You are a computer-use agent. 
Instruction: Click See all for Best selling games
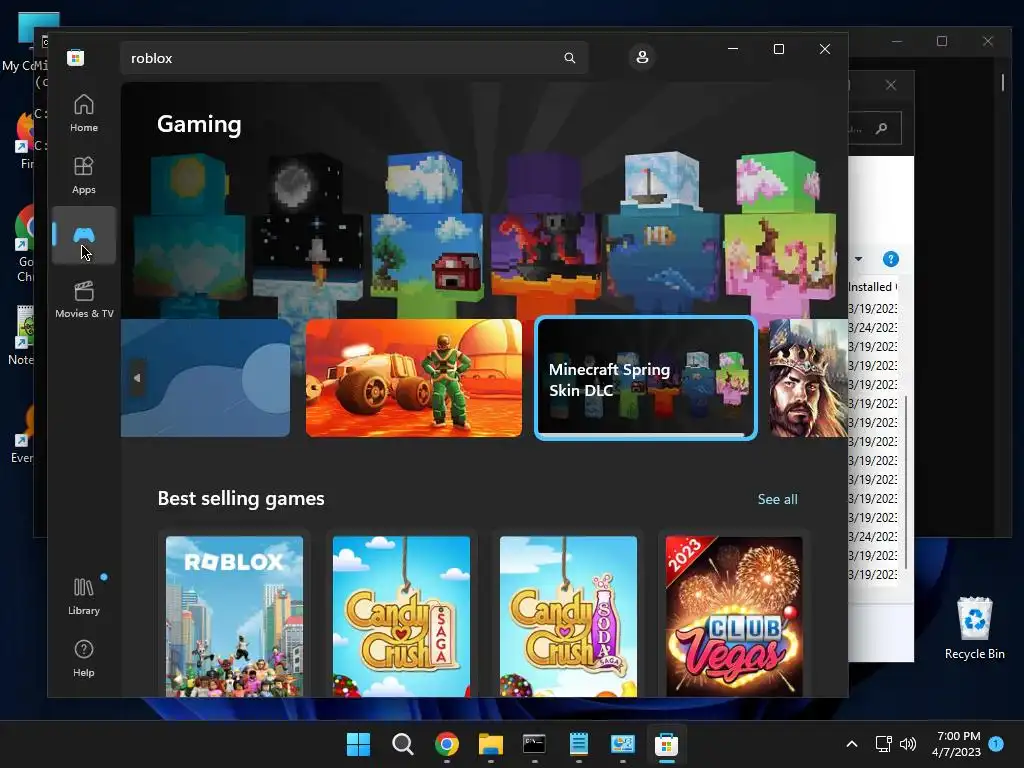pyautogui.click(x=777, y=499)
